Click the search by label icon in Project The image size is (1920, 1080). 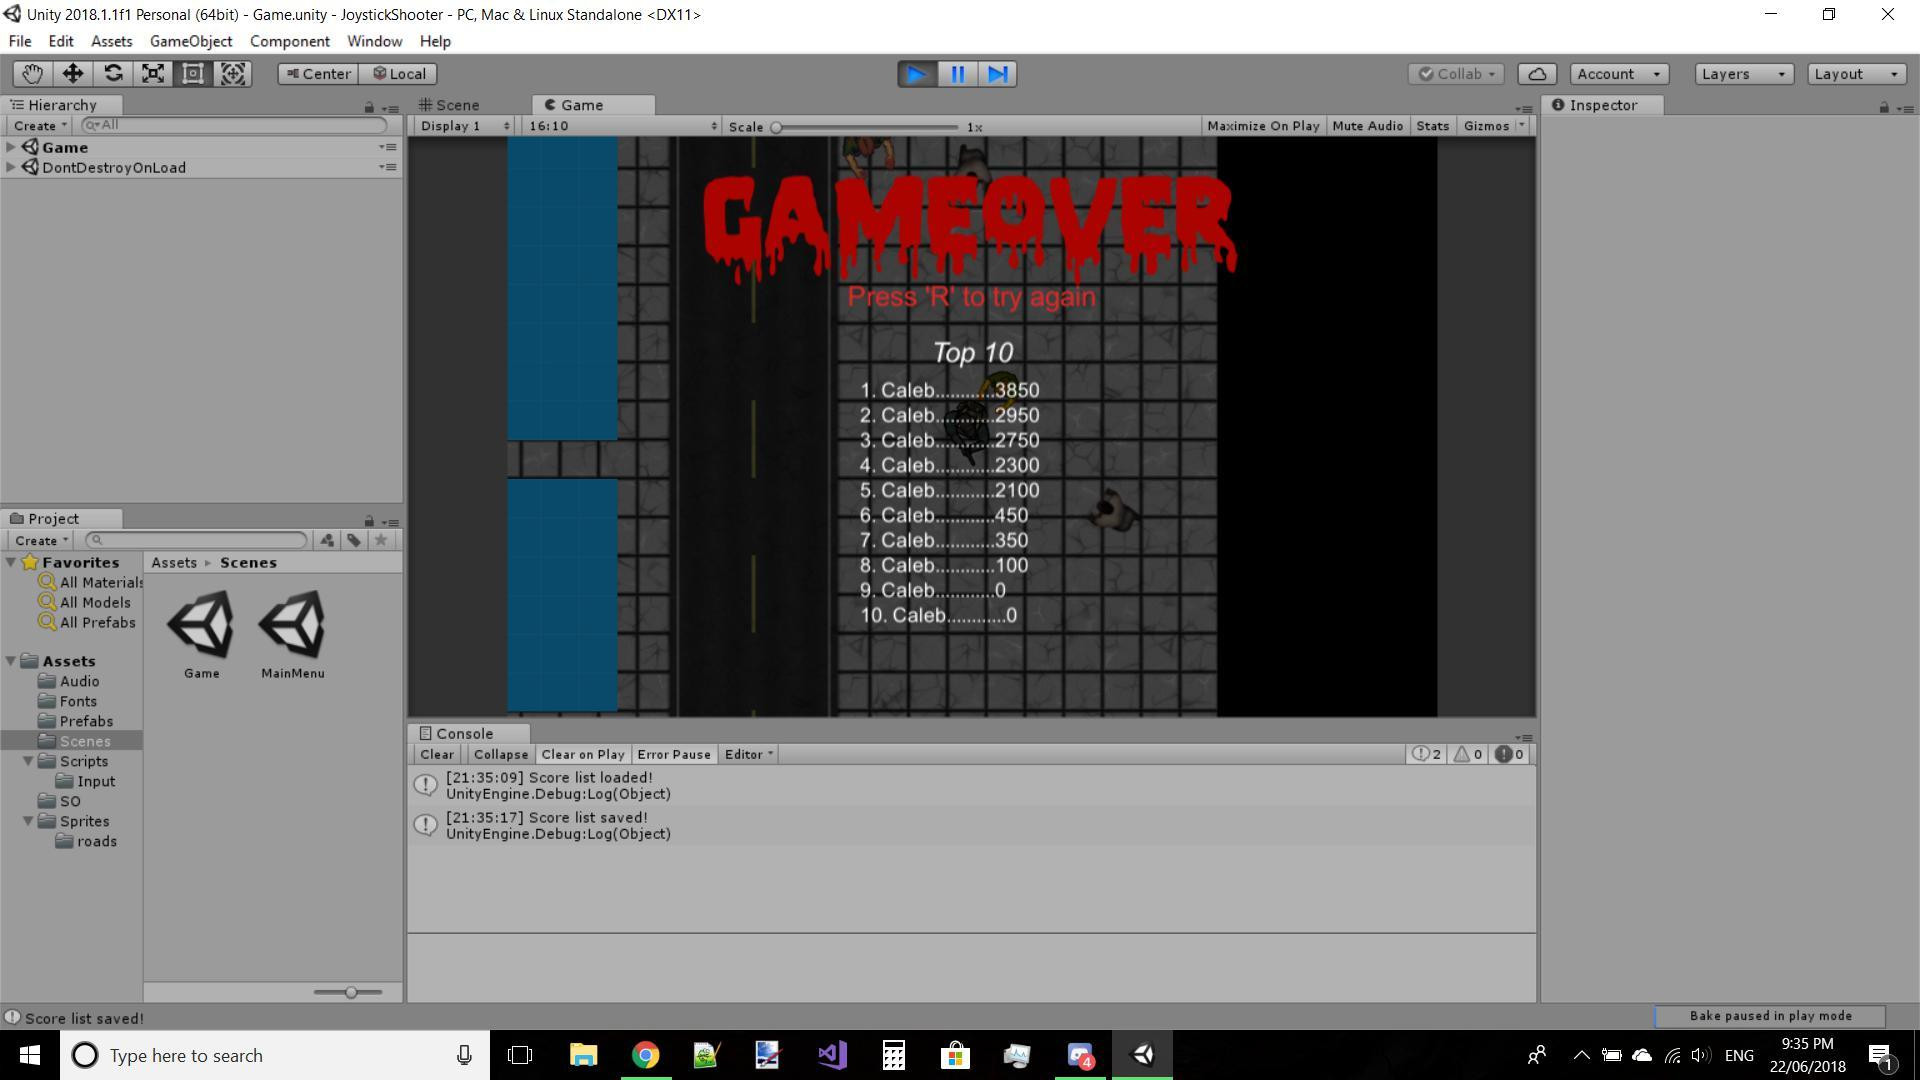point(354,540)
